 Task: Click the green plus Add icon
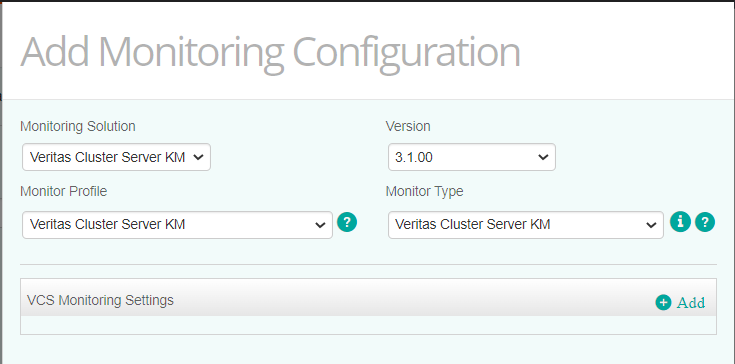[663, 303]
